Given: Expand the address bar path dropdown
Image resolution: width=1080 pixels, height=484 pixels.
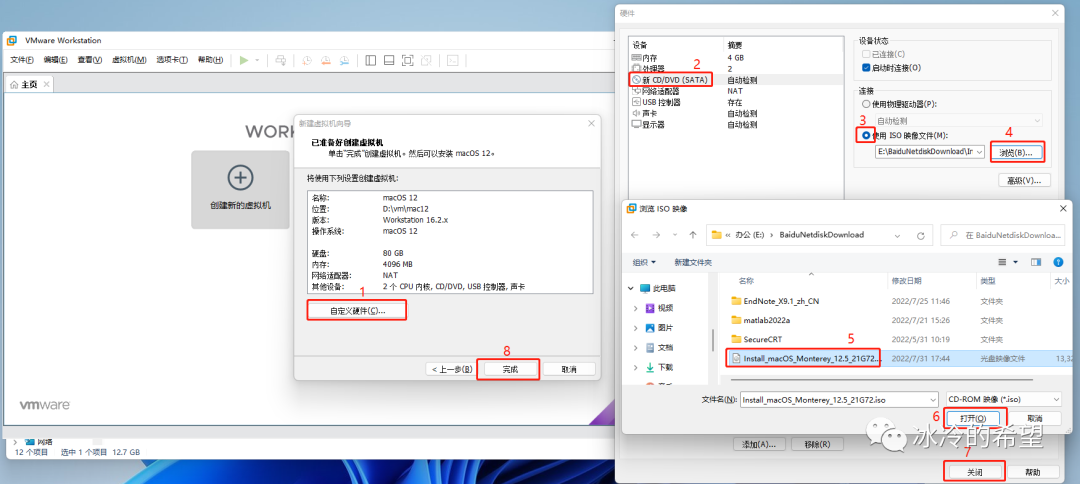Looking at the screenshot, I should coord(897,235).
